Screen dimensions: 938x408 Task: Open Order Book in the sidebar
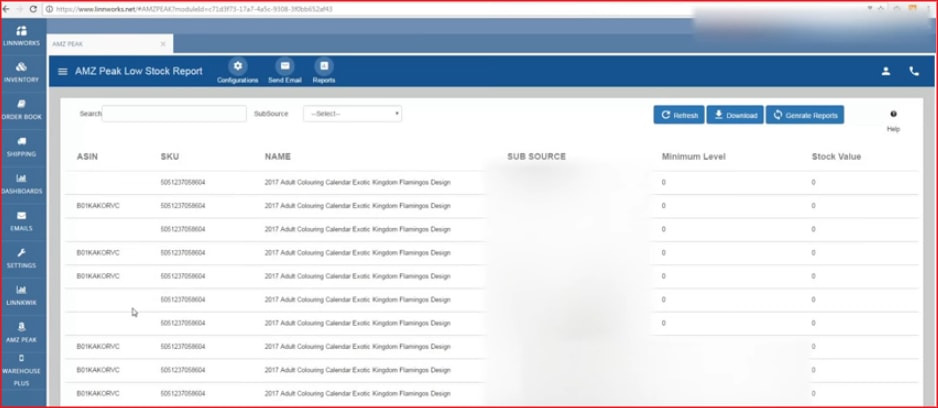tap(22, 109)
